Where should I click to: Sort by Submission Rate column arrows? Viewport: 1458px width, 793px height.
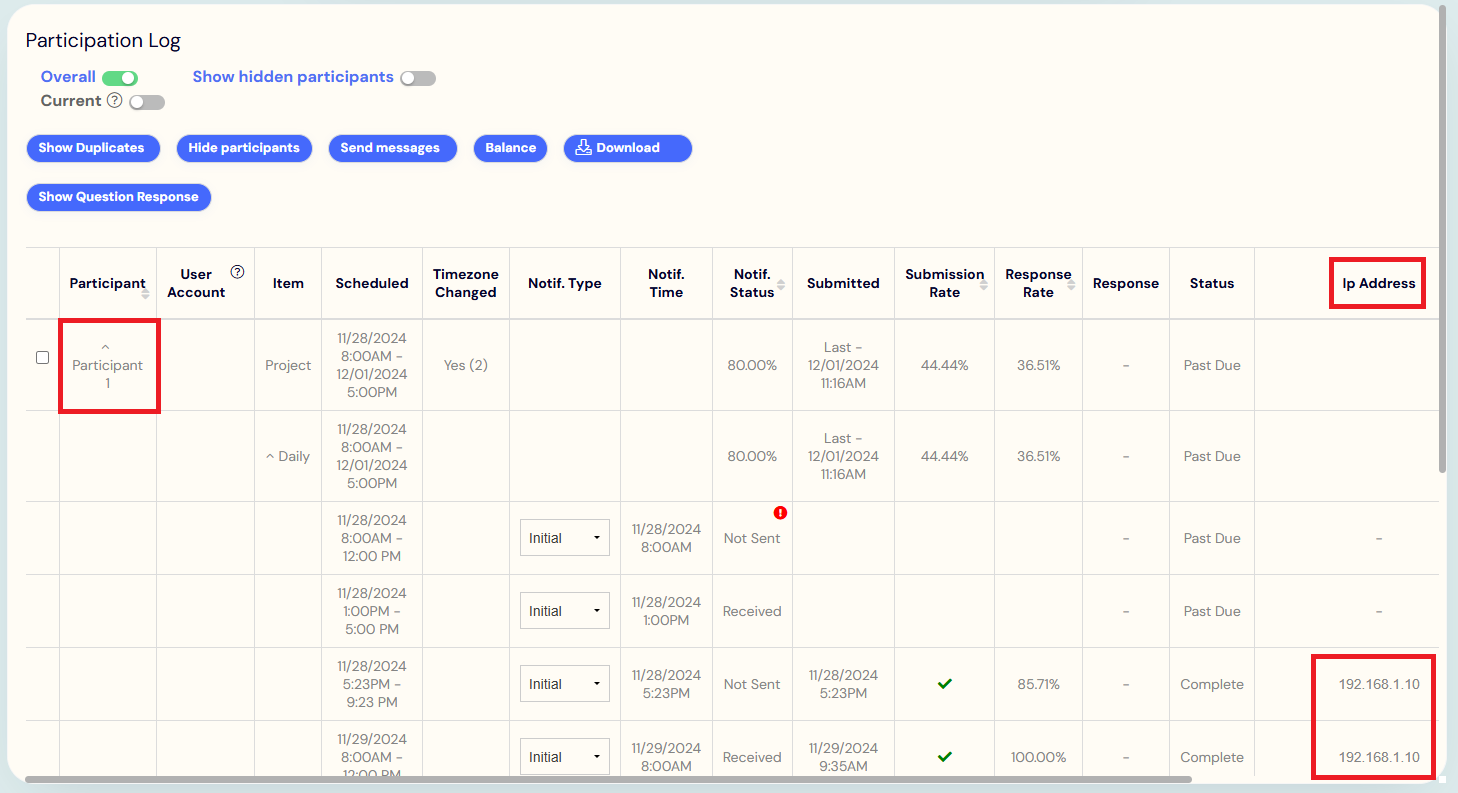point(984,284)
